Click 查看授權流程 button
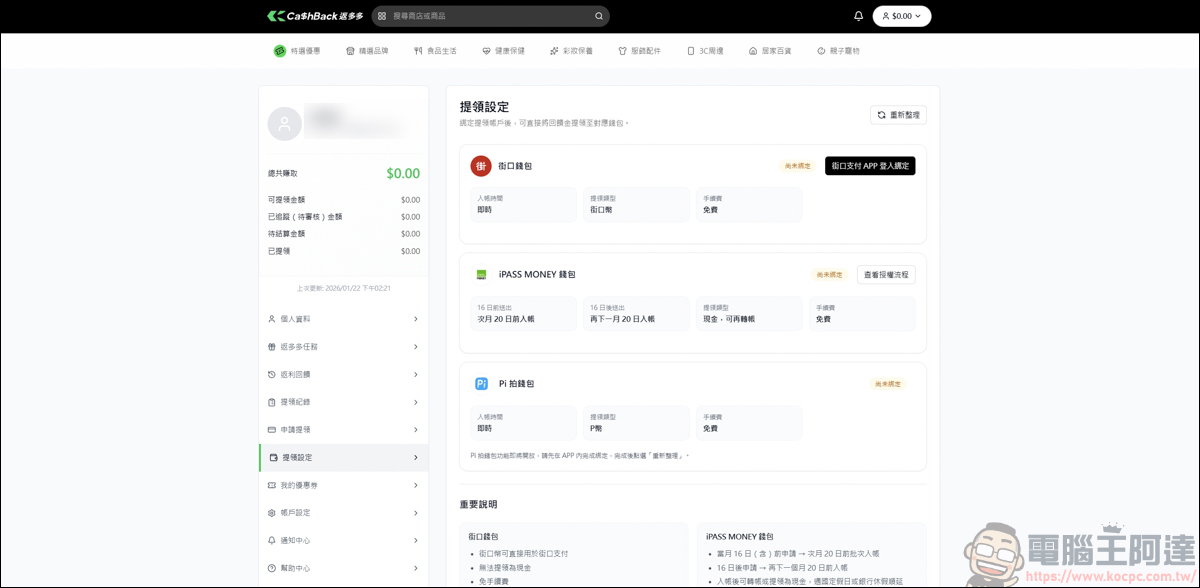This screenshot has height=588, width=1200. tap(886, 274)
